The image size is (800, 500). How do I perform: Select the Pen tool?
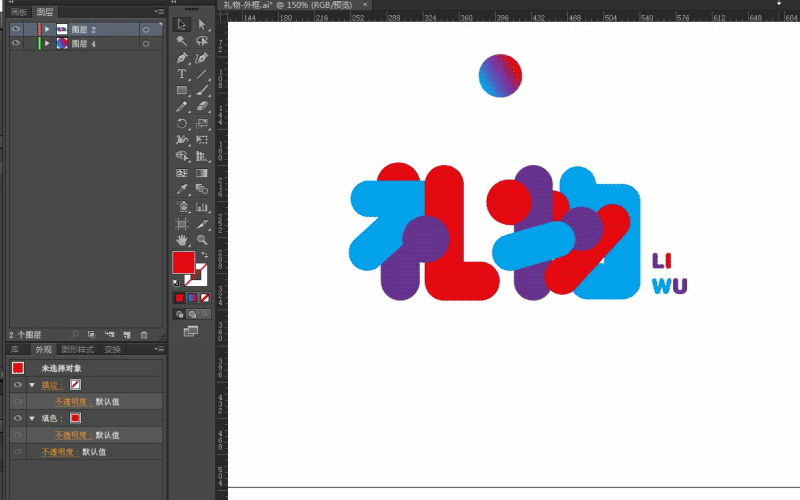[182, 58]
